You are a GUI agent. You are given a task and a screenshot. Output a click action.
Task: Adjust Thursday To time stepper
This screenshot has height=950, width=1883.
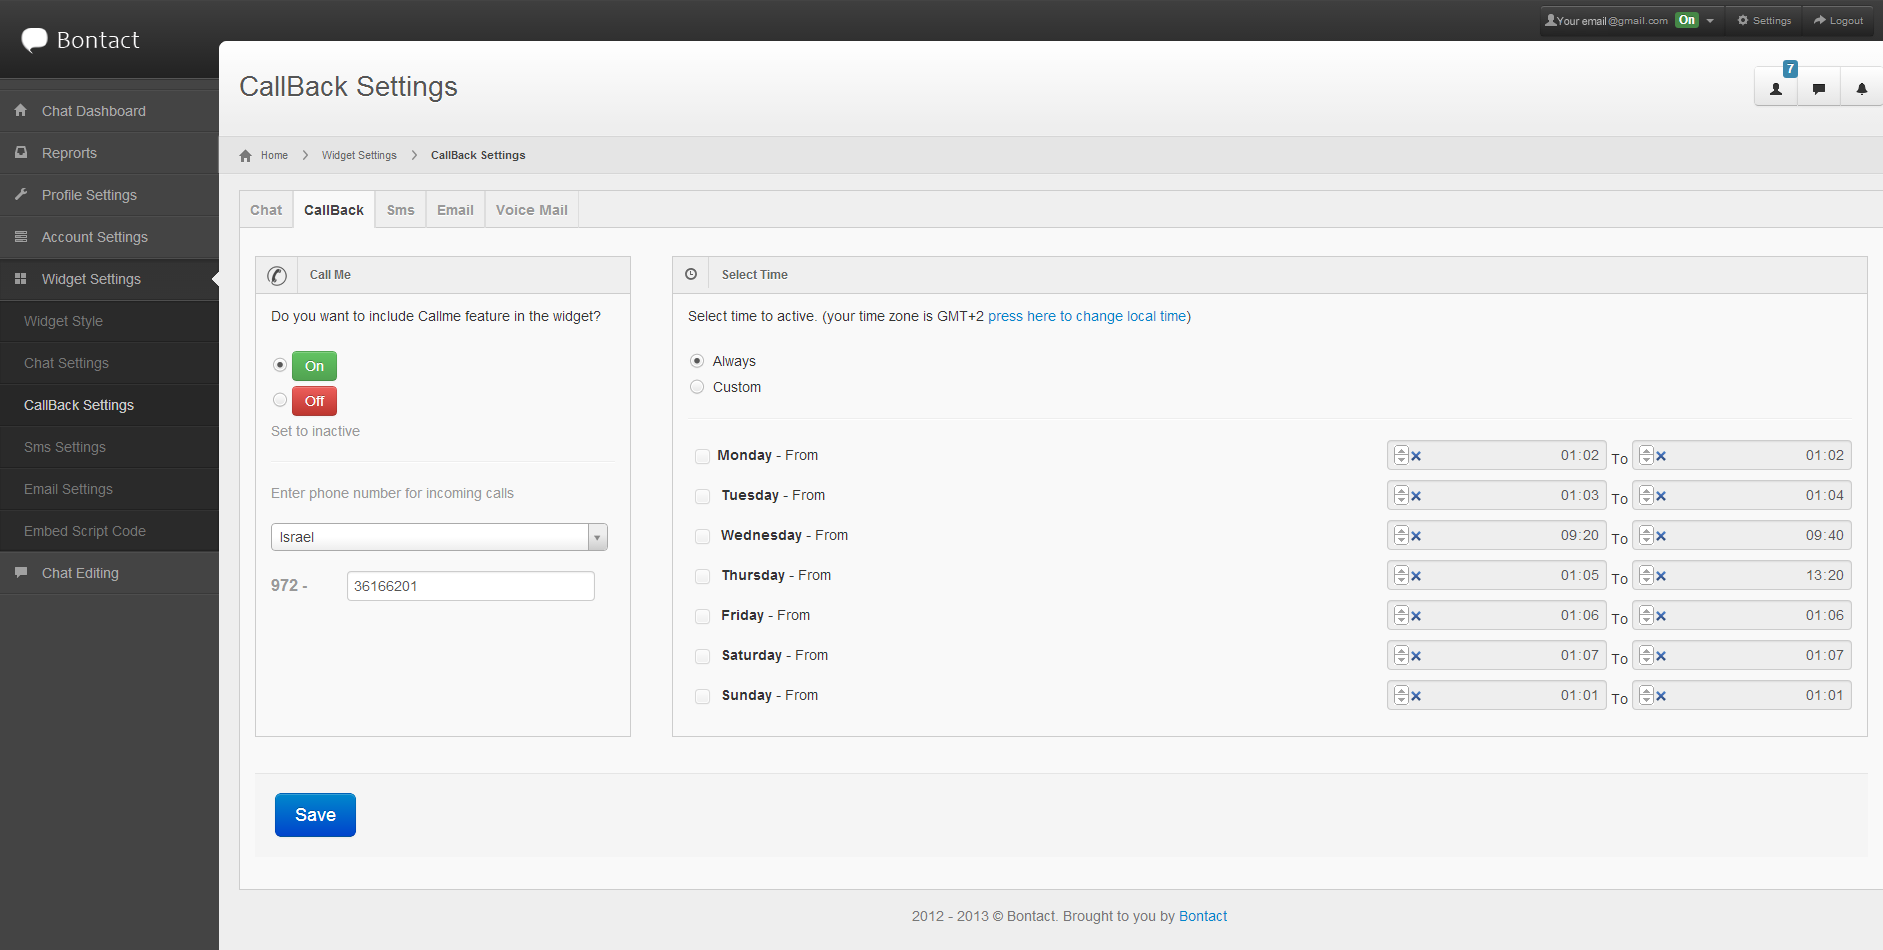1646,576
